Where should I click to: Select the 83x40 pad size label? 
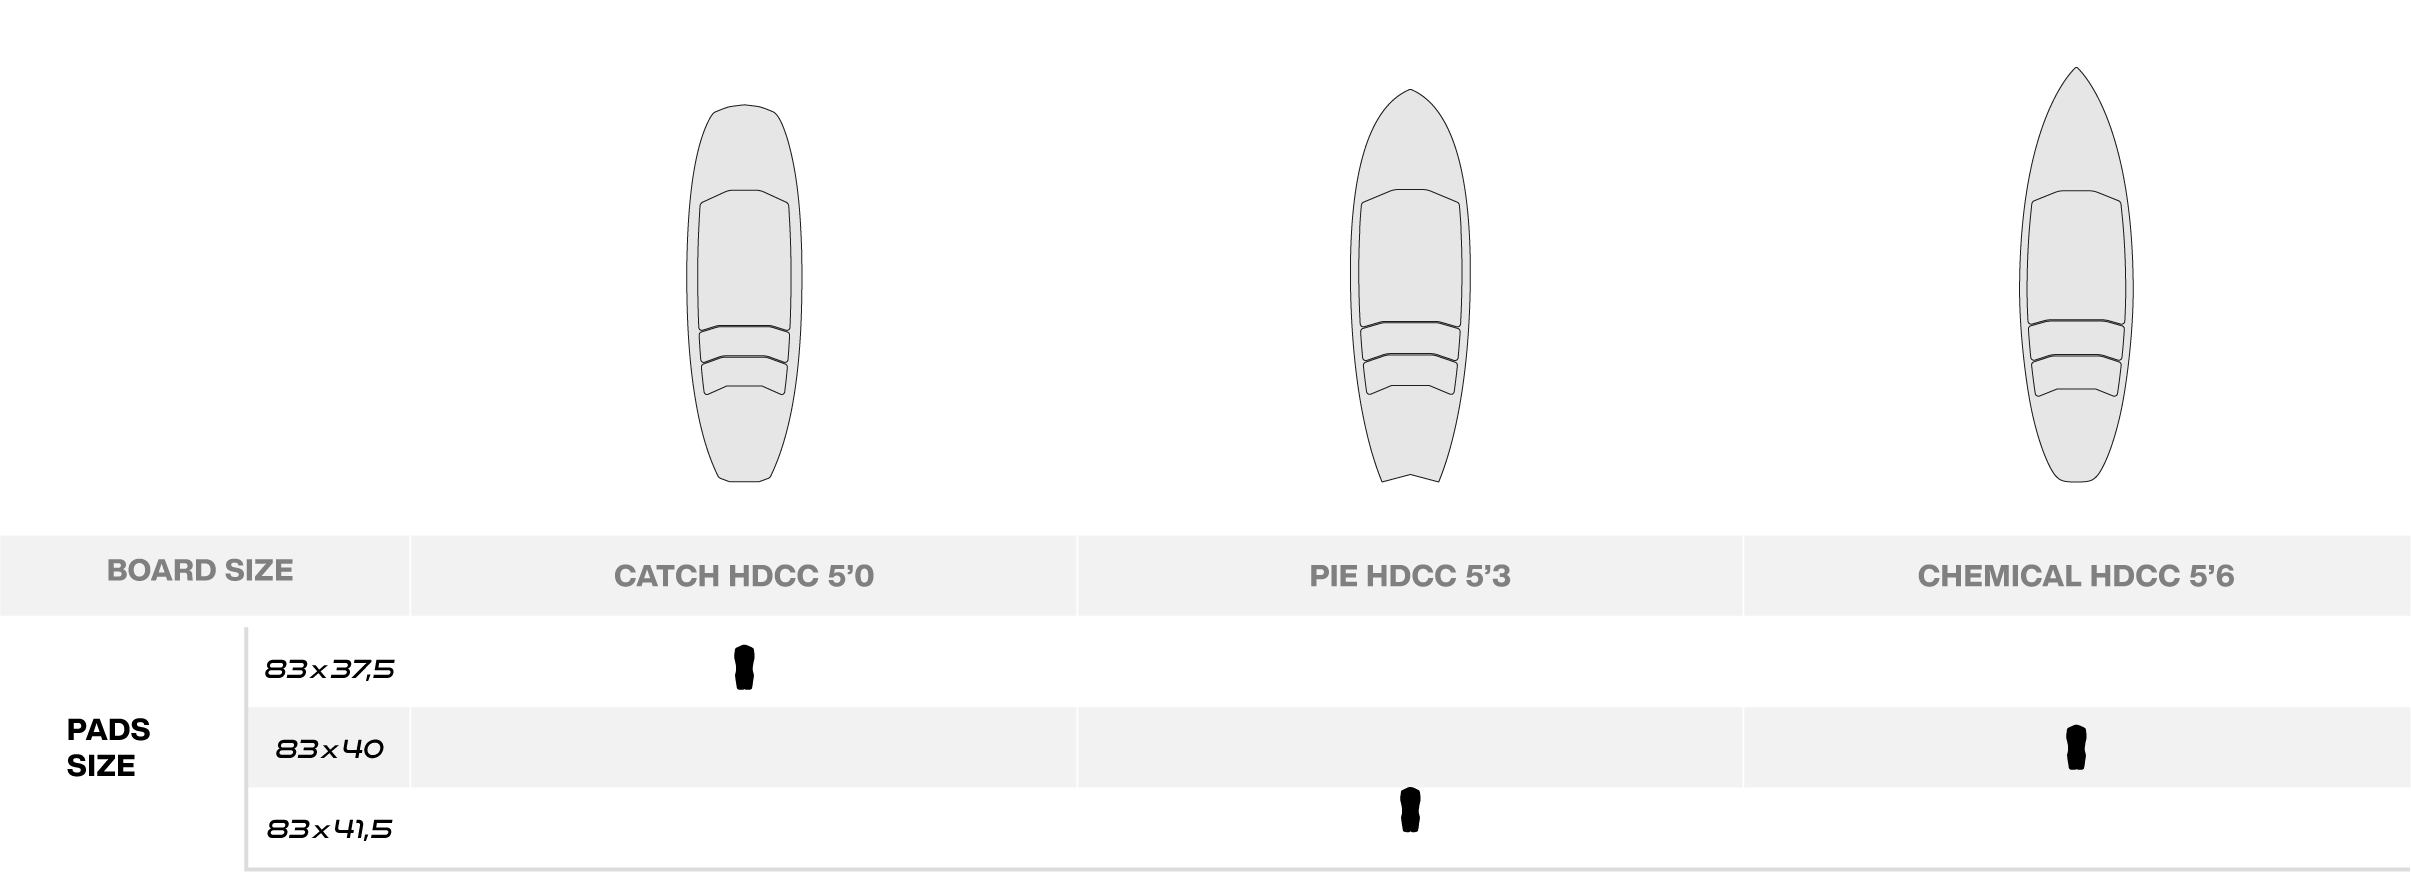click(x=329, y=749)
